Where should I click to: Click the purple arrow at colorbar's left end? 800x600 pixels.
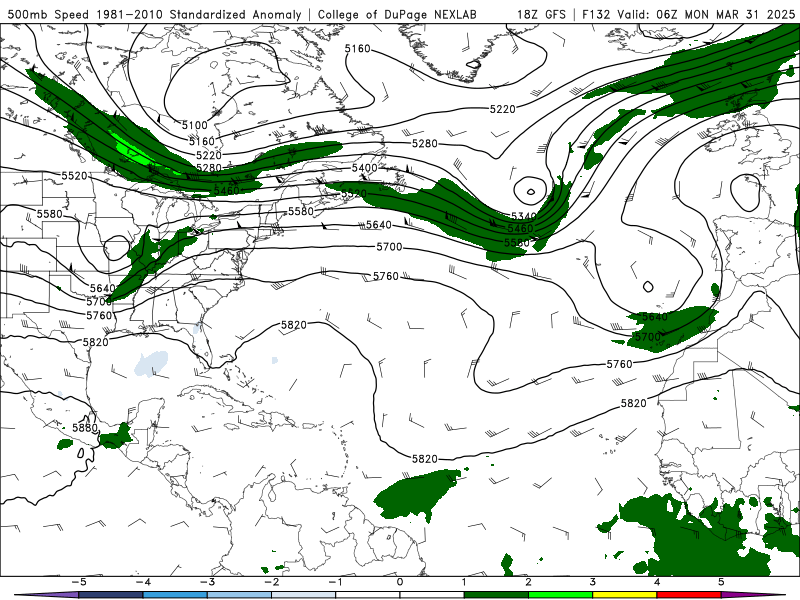(x=46, y=595)
